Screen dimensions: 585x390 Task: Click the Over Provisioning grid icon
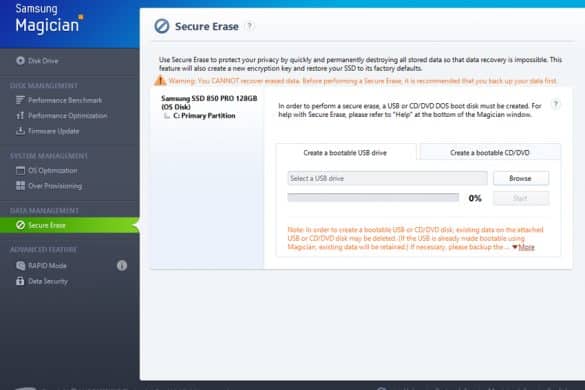(x=20, y=185)
